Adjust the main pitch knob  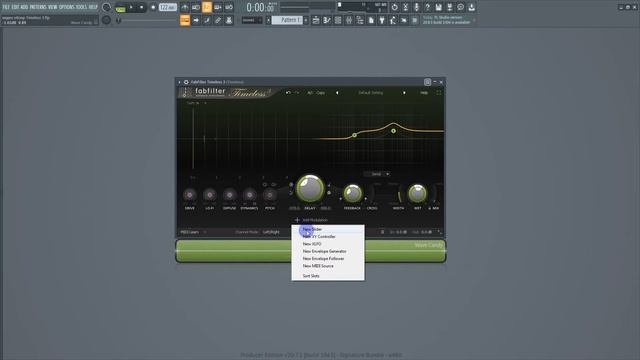pos(106,20)
